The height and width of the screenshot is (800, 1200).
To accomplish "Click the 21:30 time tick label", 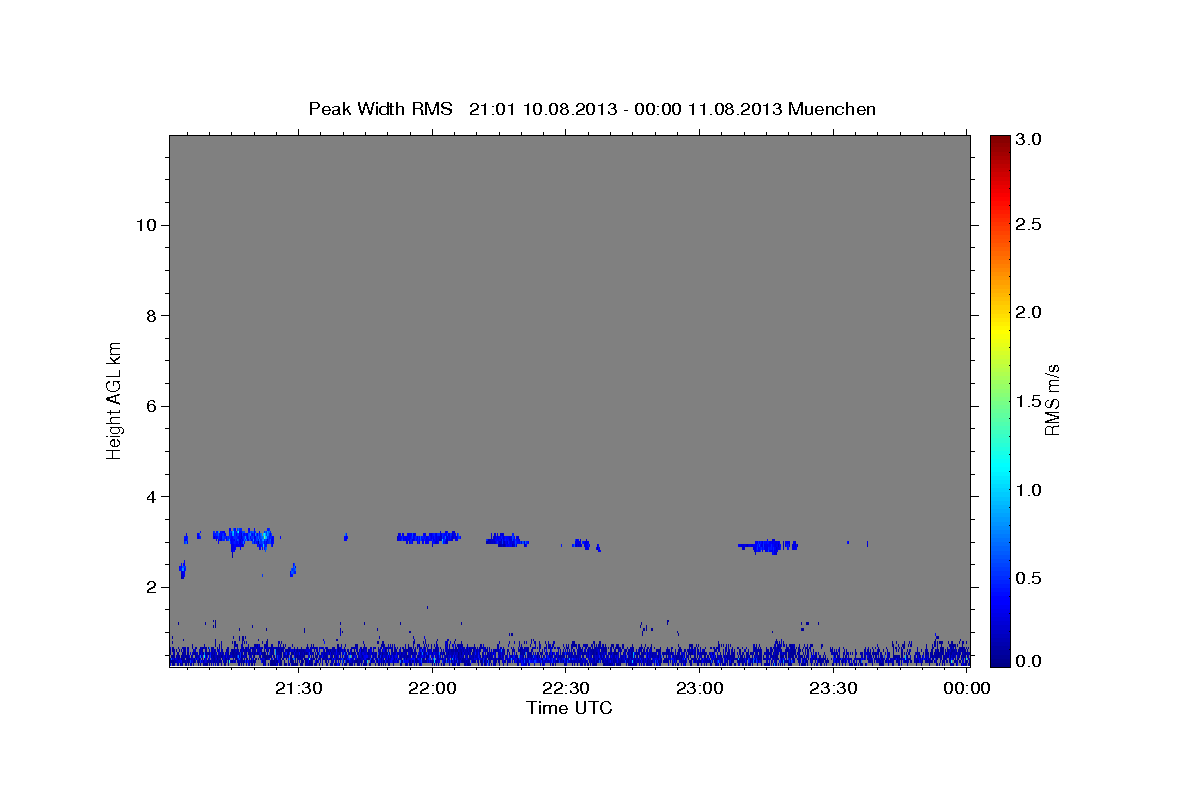I will [299, 689].
